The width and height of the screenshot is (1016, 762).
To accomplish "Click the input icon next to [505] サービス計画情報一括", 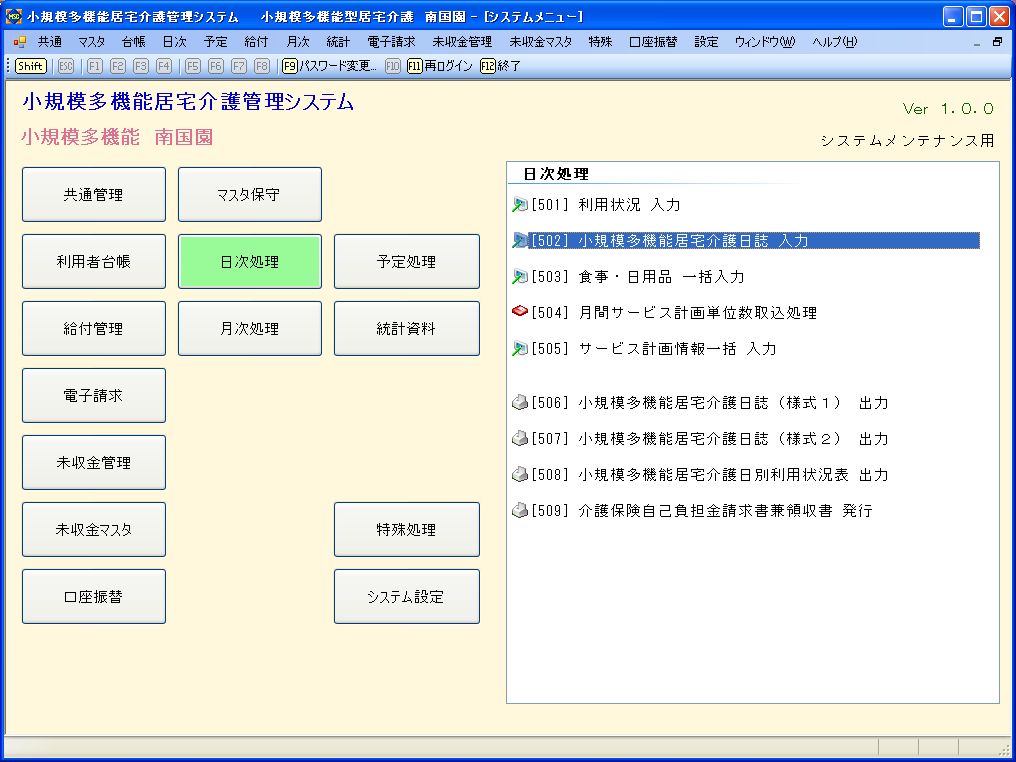I will [519, 349].
